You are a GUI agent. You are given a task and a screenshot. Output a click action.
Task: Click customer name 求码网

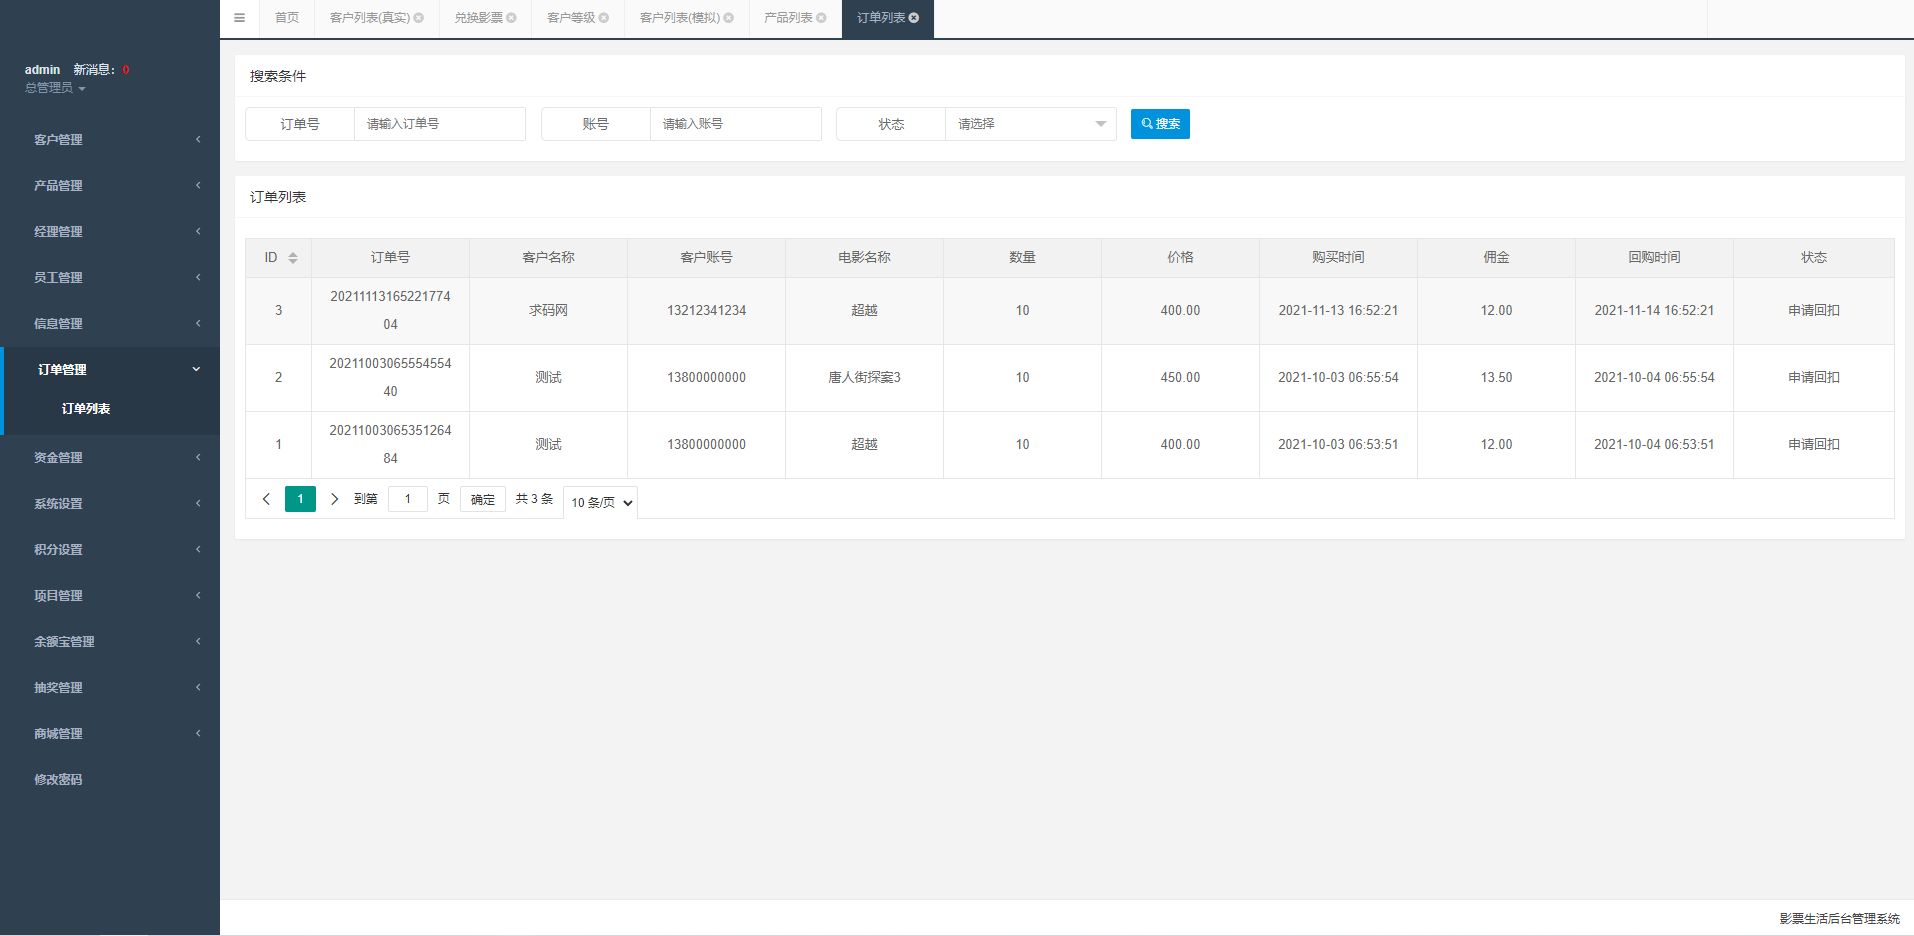click(x=548, y=311)
